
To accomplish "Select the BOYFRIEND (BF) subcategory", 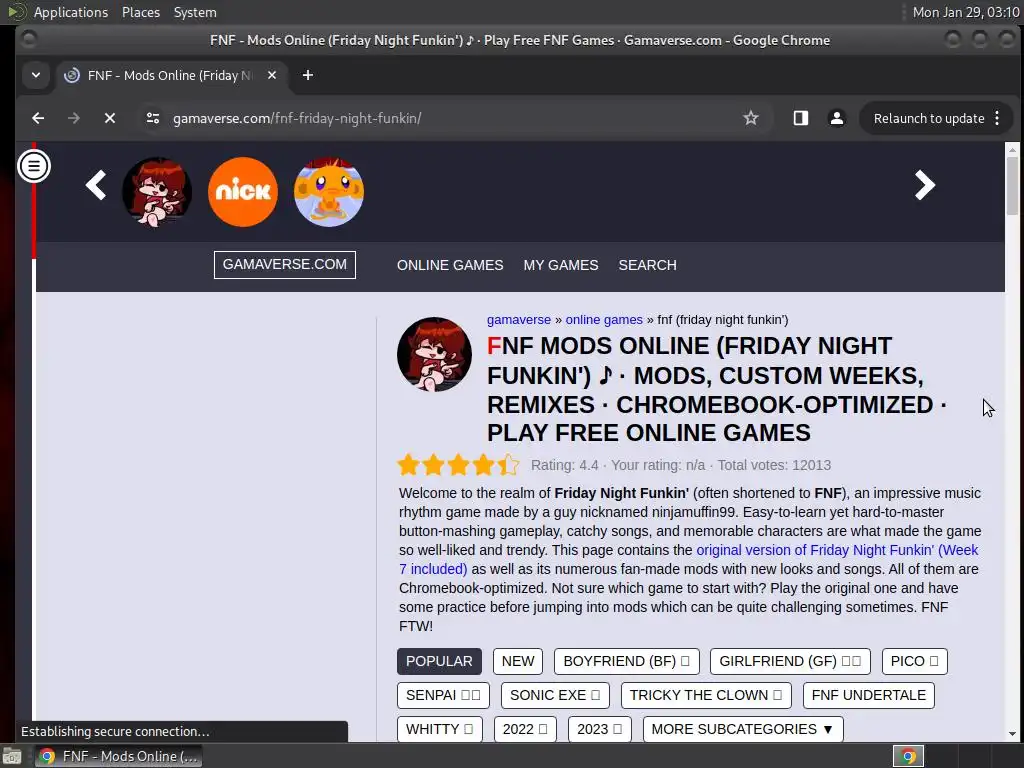I will [627, 661].
